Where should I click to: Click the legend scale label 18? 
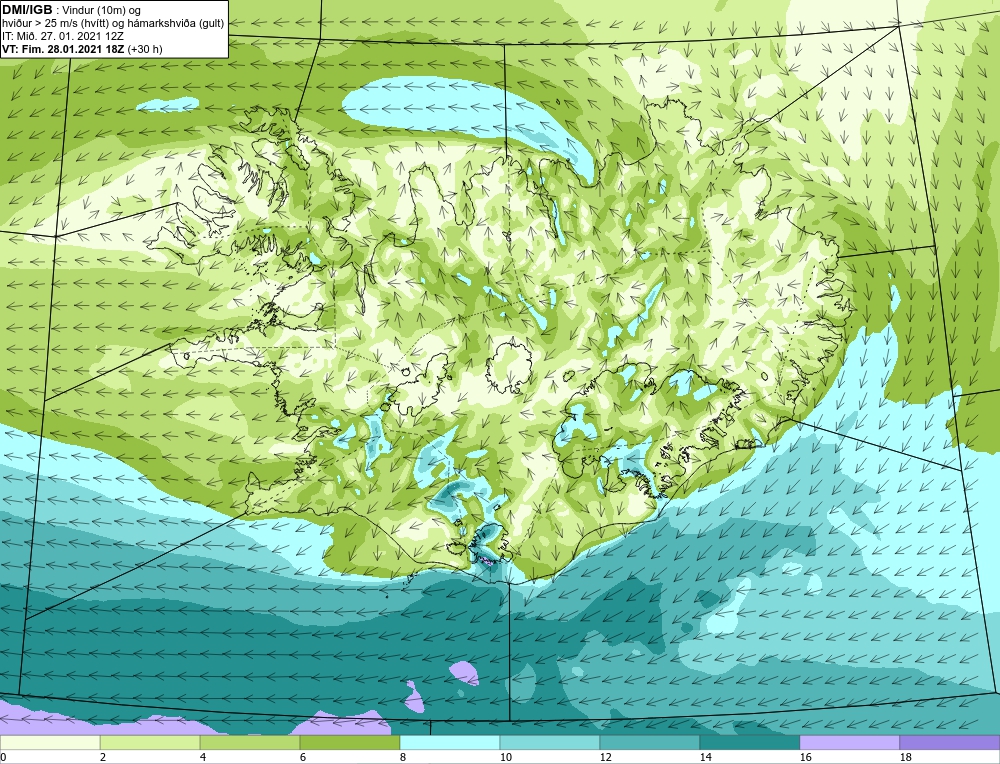pos(906,757)
